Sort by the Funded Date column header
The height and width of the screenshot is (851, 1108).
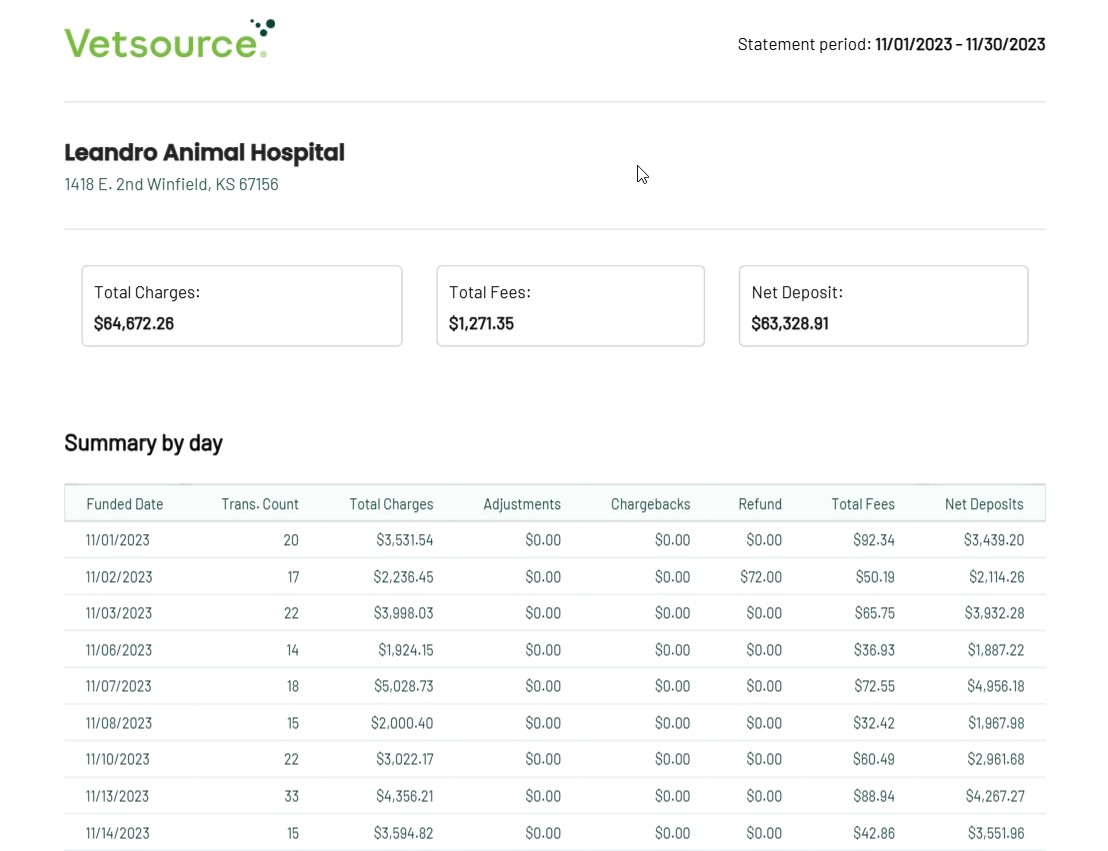(x=125, y=504)
